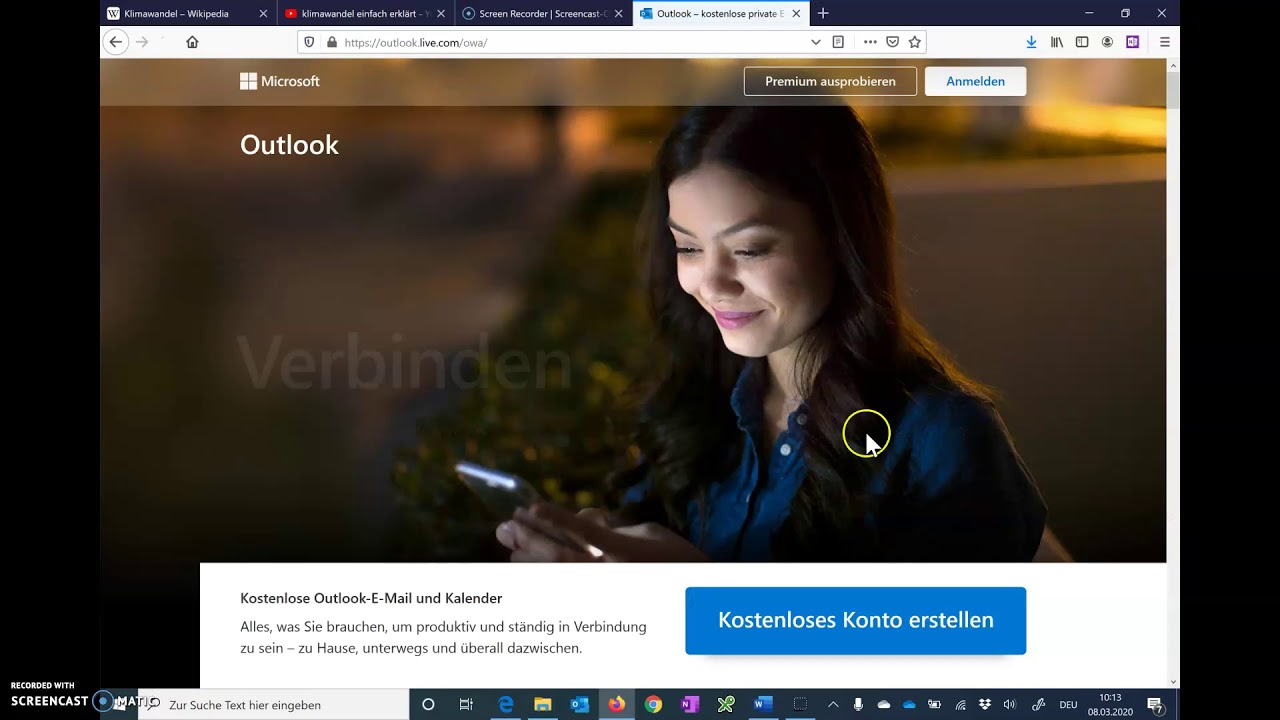Viewport: 1280px width, 720px height.
Task: Open blue OneDrive cloud tray icon
Action: (909, 705)
